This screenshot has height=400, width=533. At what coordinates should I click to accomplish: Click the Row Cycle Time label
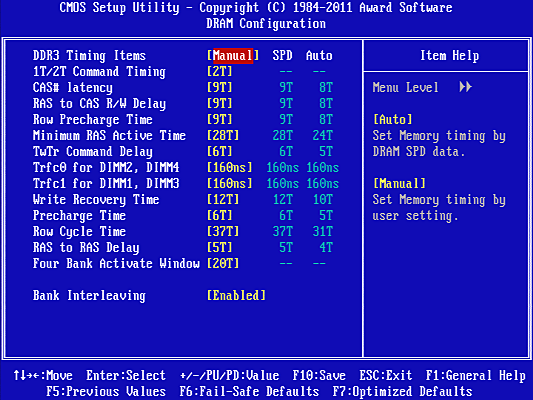pyautogui.click(x=80, y=231)
